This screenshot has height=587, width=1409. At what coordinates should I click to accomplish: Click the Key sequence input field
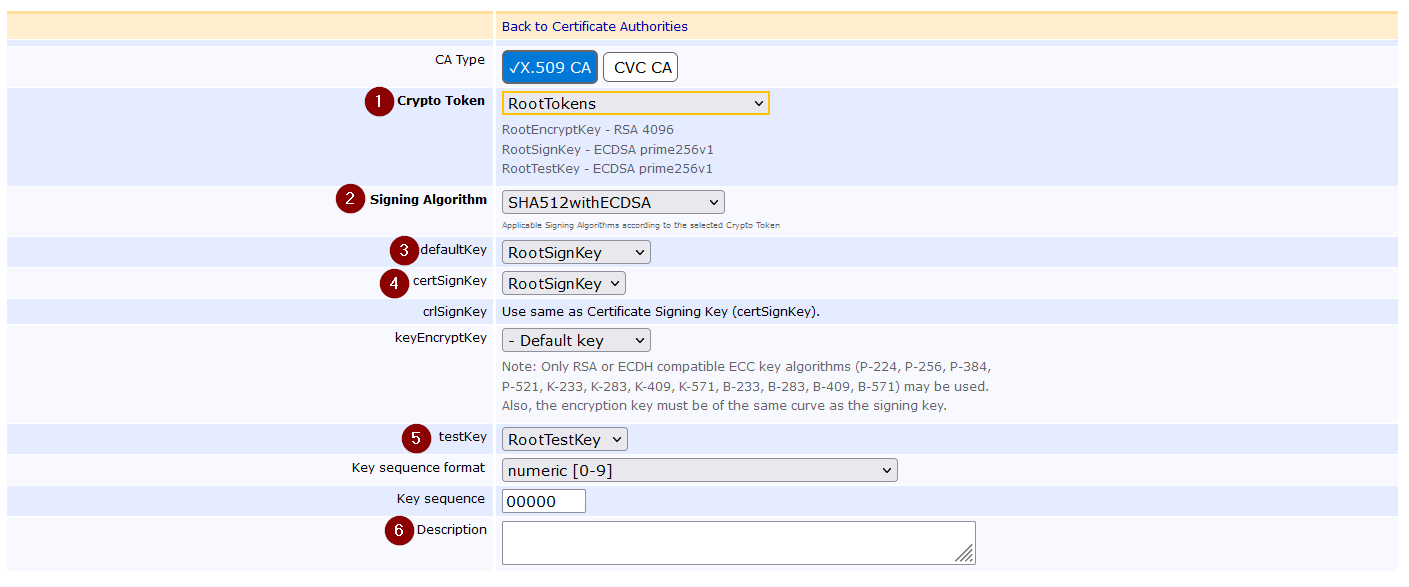coord(543,501)
